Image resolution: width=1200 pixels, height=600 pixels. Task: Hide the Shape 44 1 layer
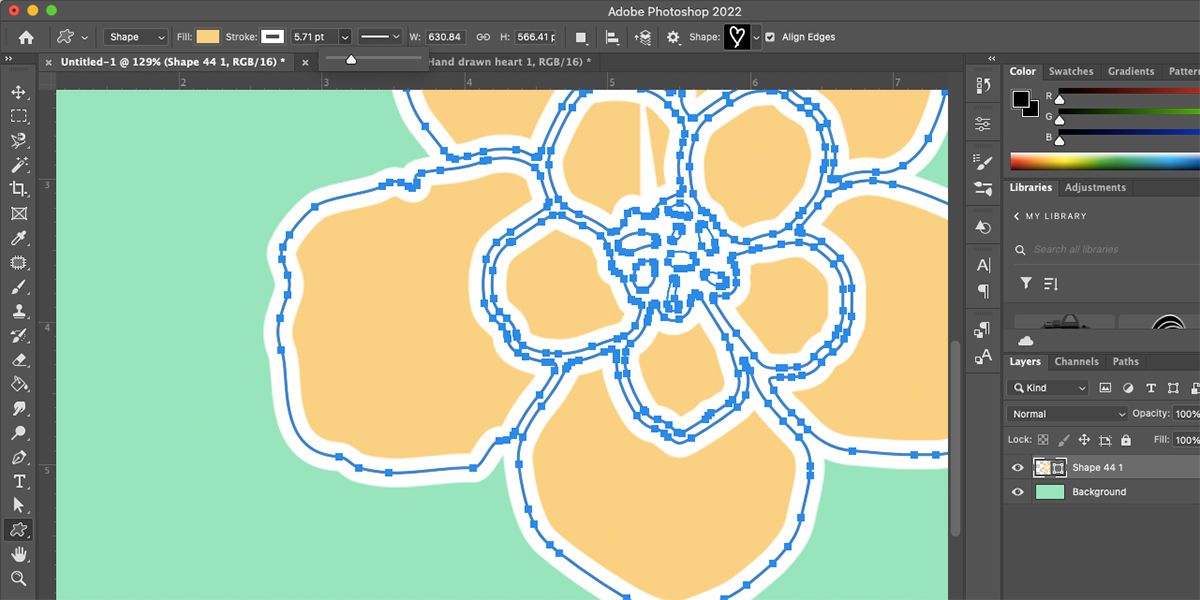coord(1018,467)
